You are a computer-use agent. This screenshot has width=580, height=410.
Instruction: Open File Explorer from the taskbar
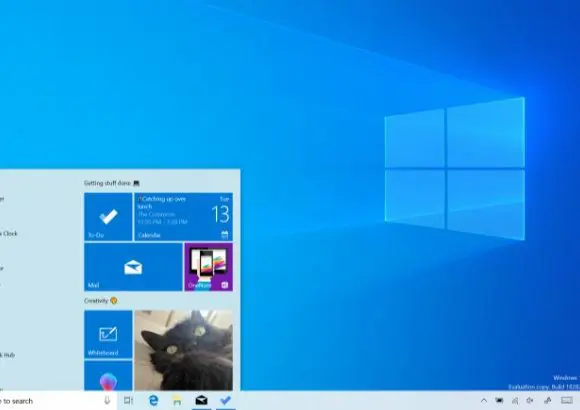click(177, 400)
